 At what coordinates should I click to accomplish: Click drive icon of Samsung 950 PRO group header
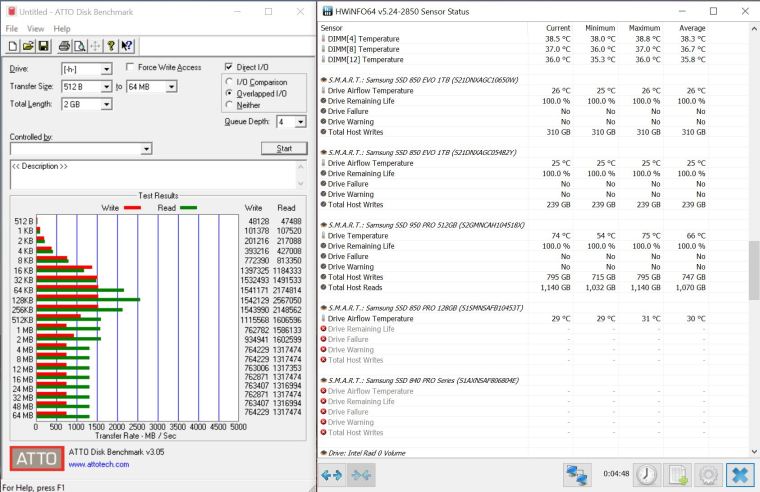point(323,225)
